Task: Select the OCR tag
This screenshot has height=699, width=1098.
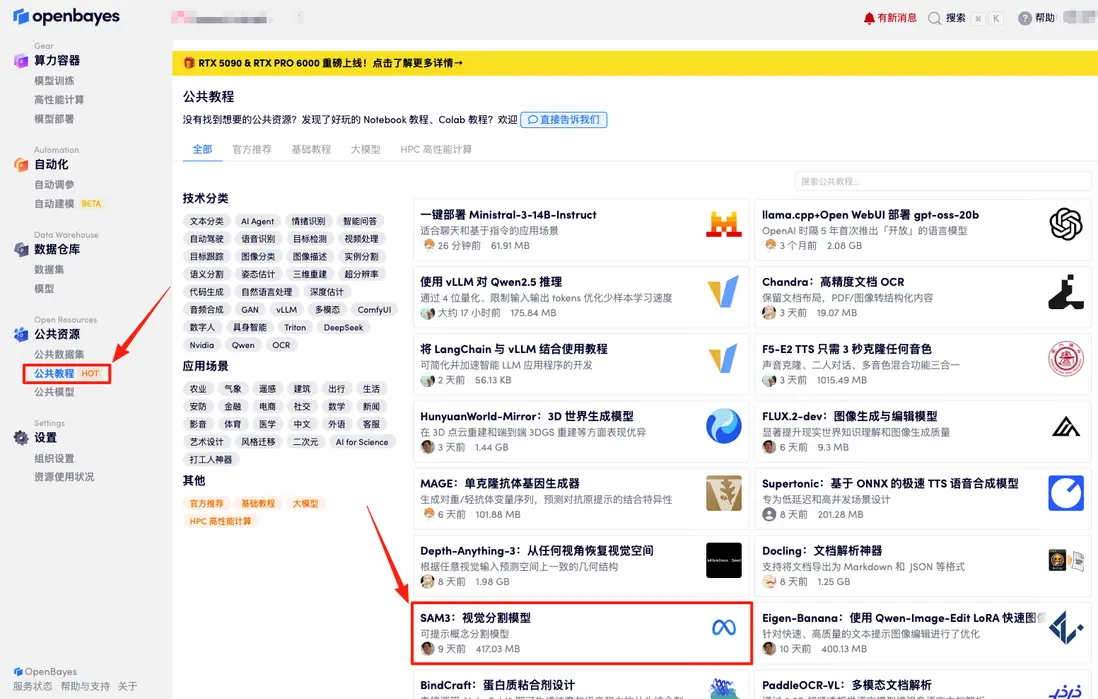Action: coord(282,345)
